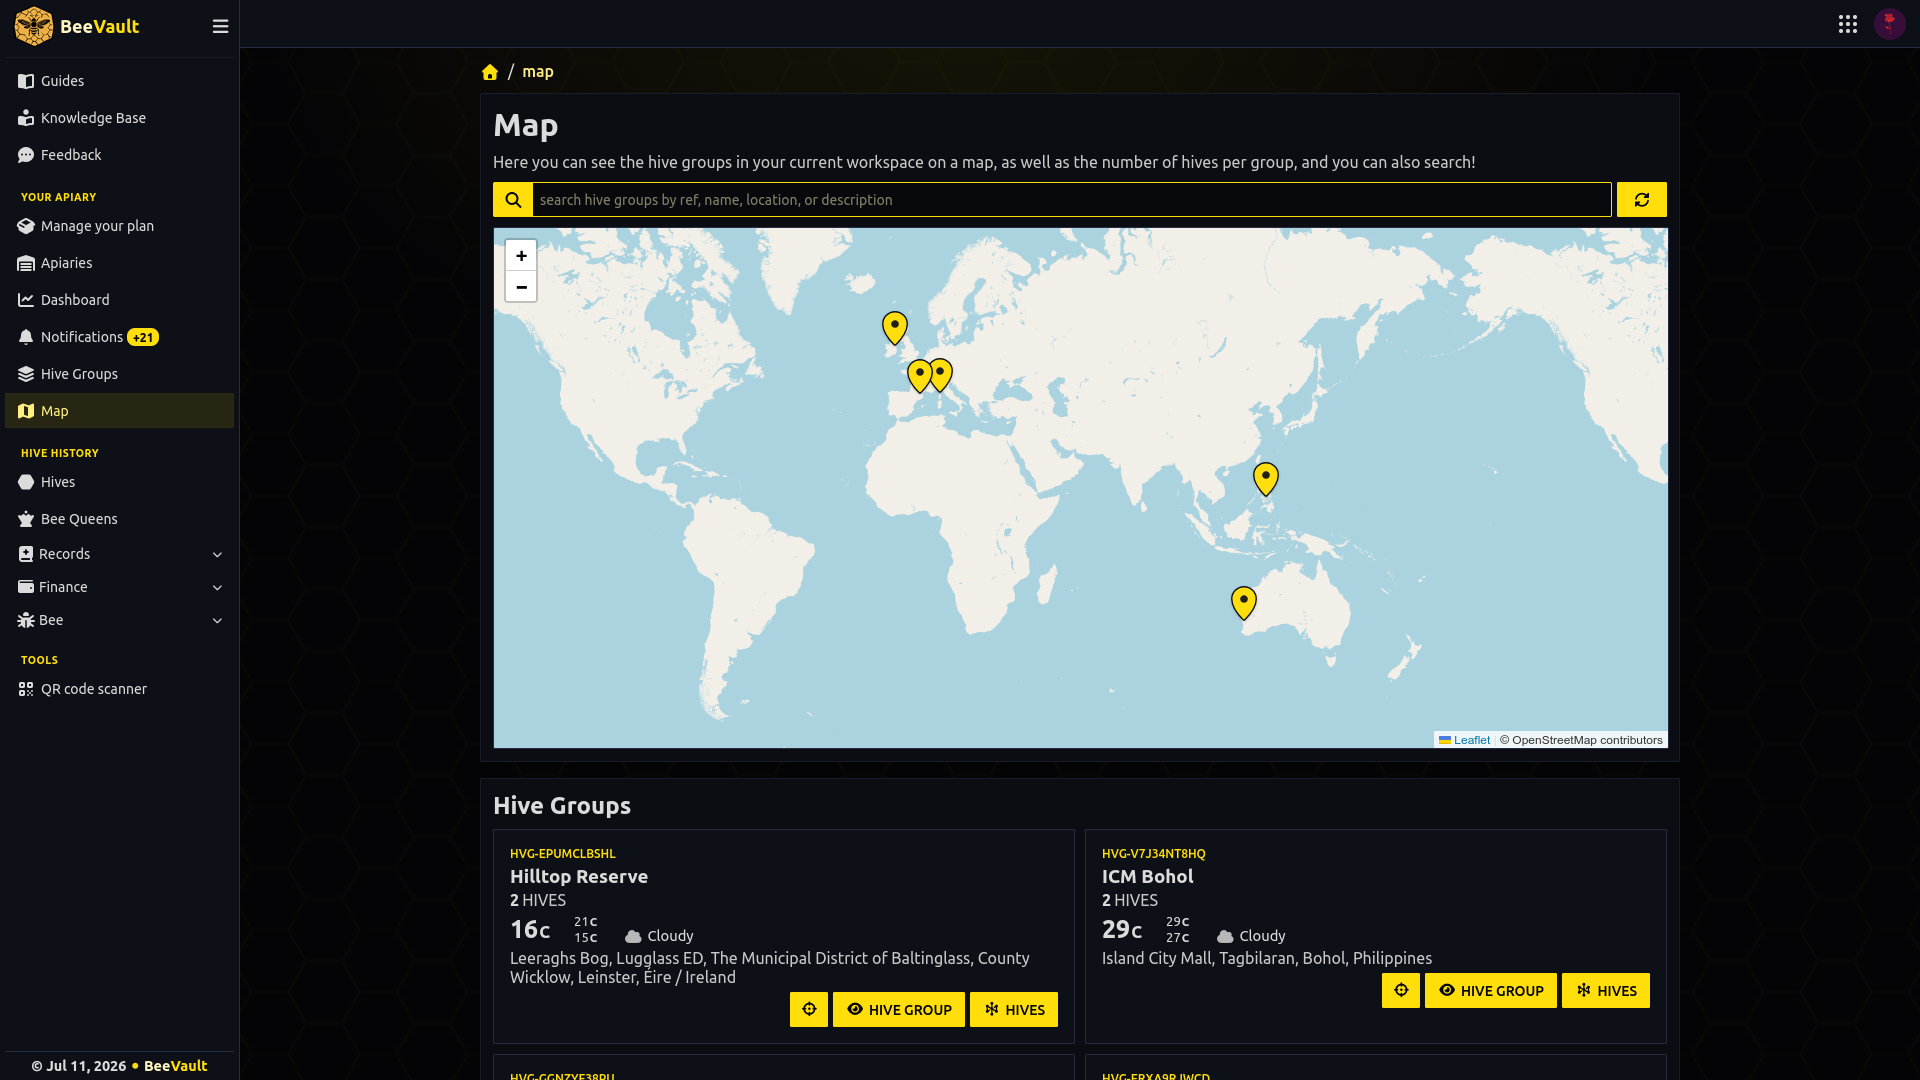View Hilltop Reserve HIVE GROUP button

tap(899, 1009)
